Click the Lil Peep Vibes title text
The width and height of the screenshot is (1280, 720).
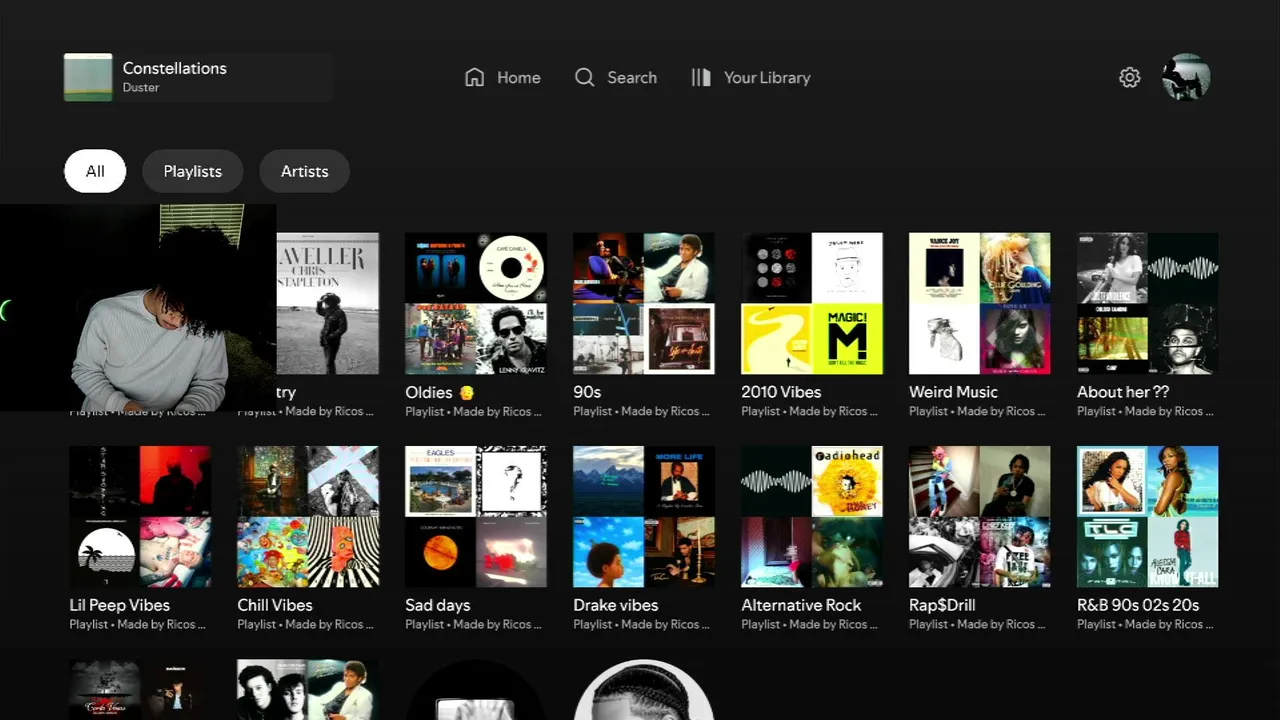coord(120,605)
